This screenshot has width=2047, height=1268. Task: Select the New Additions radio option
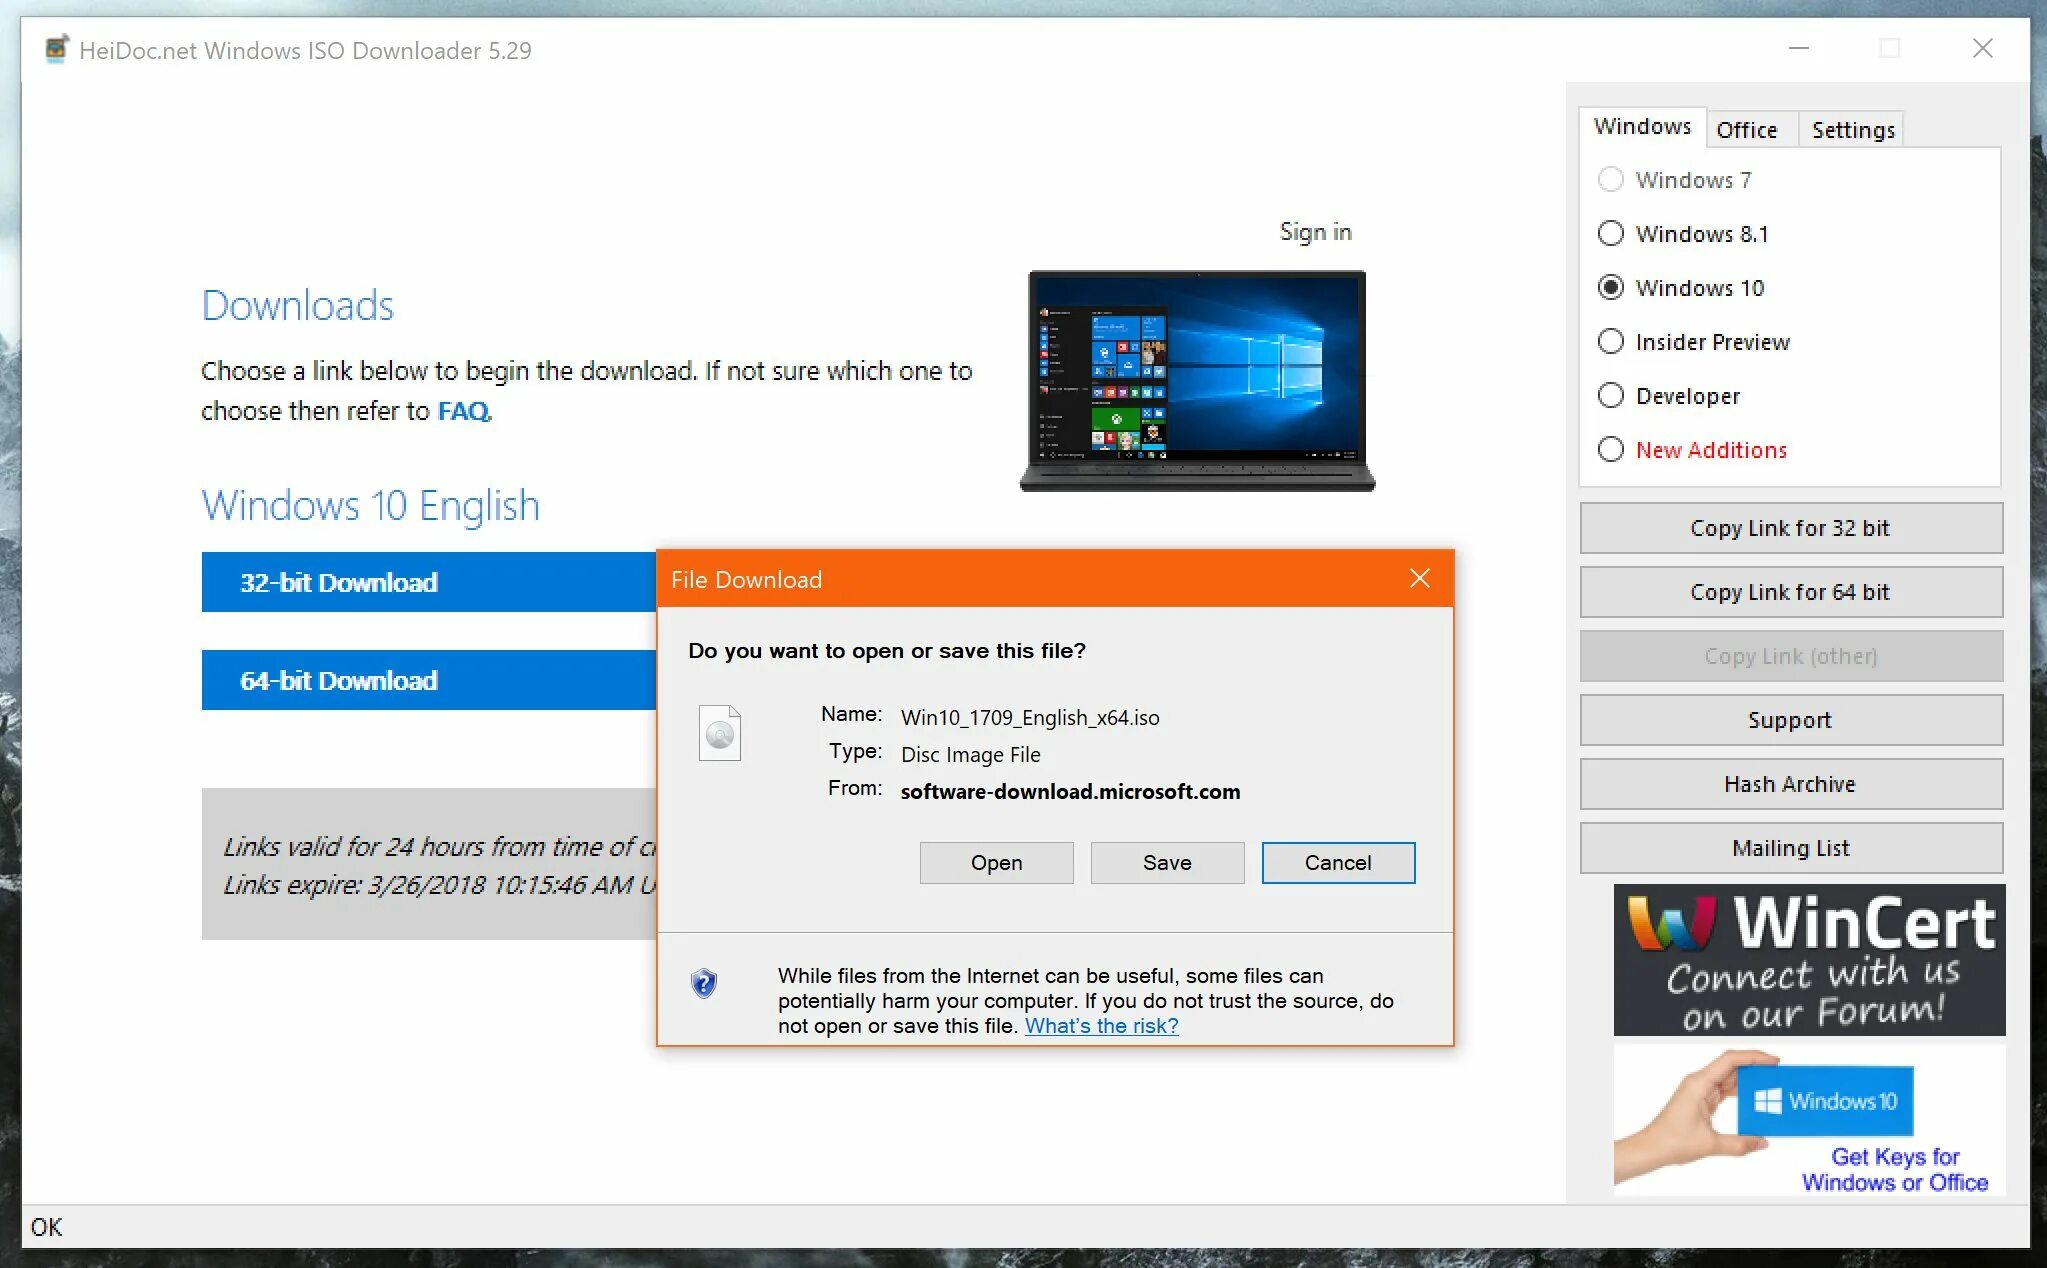1610,450
